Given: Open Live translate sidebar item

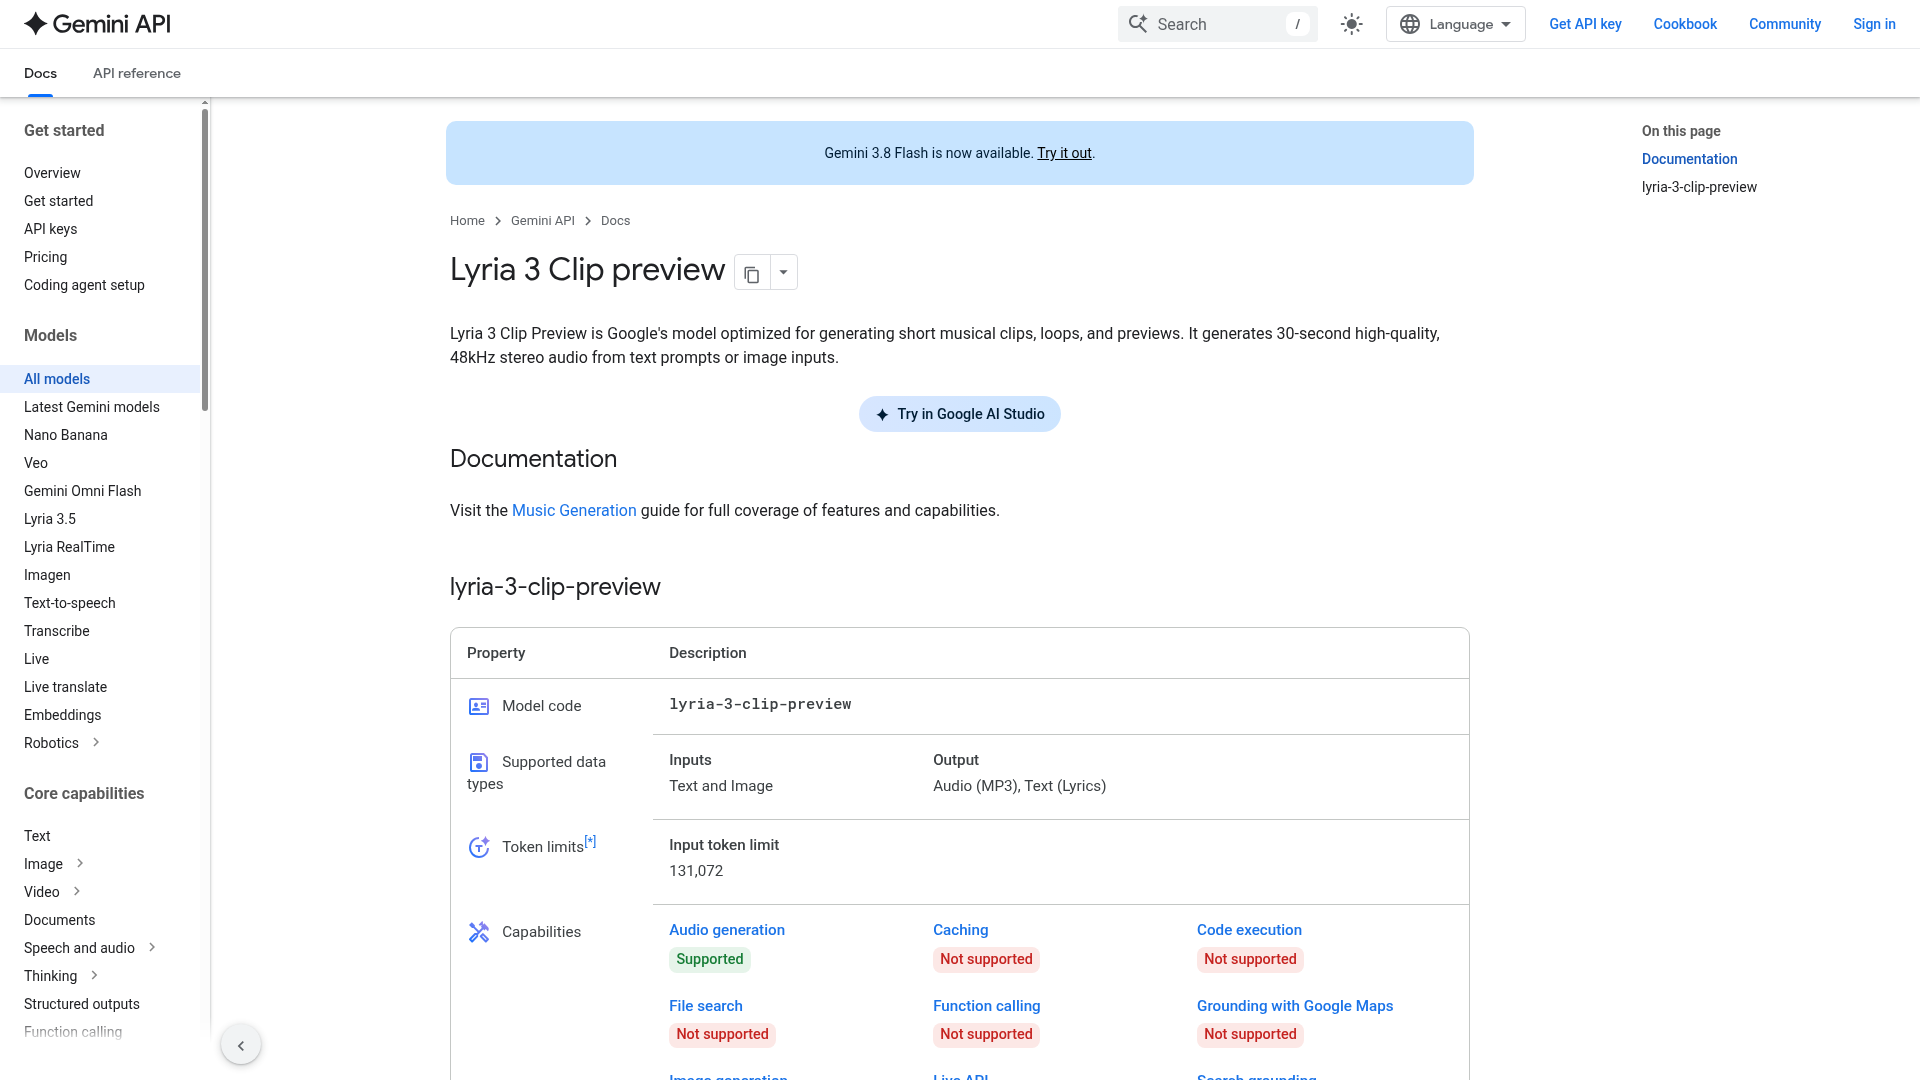Looking at the screenshot, I should [x=65, y=687].
